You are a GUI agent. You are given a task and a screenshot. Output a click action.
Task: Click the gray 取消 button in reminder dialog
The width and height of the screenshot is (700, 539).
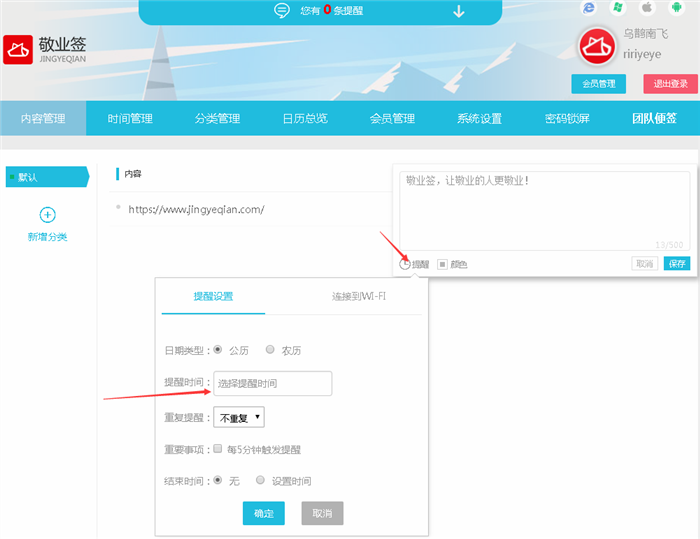coord(322,513)
